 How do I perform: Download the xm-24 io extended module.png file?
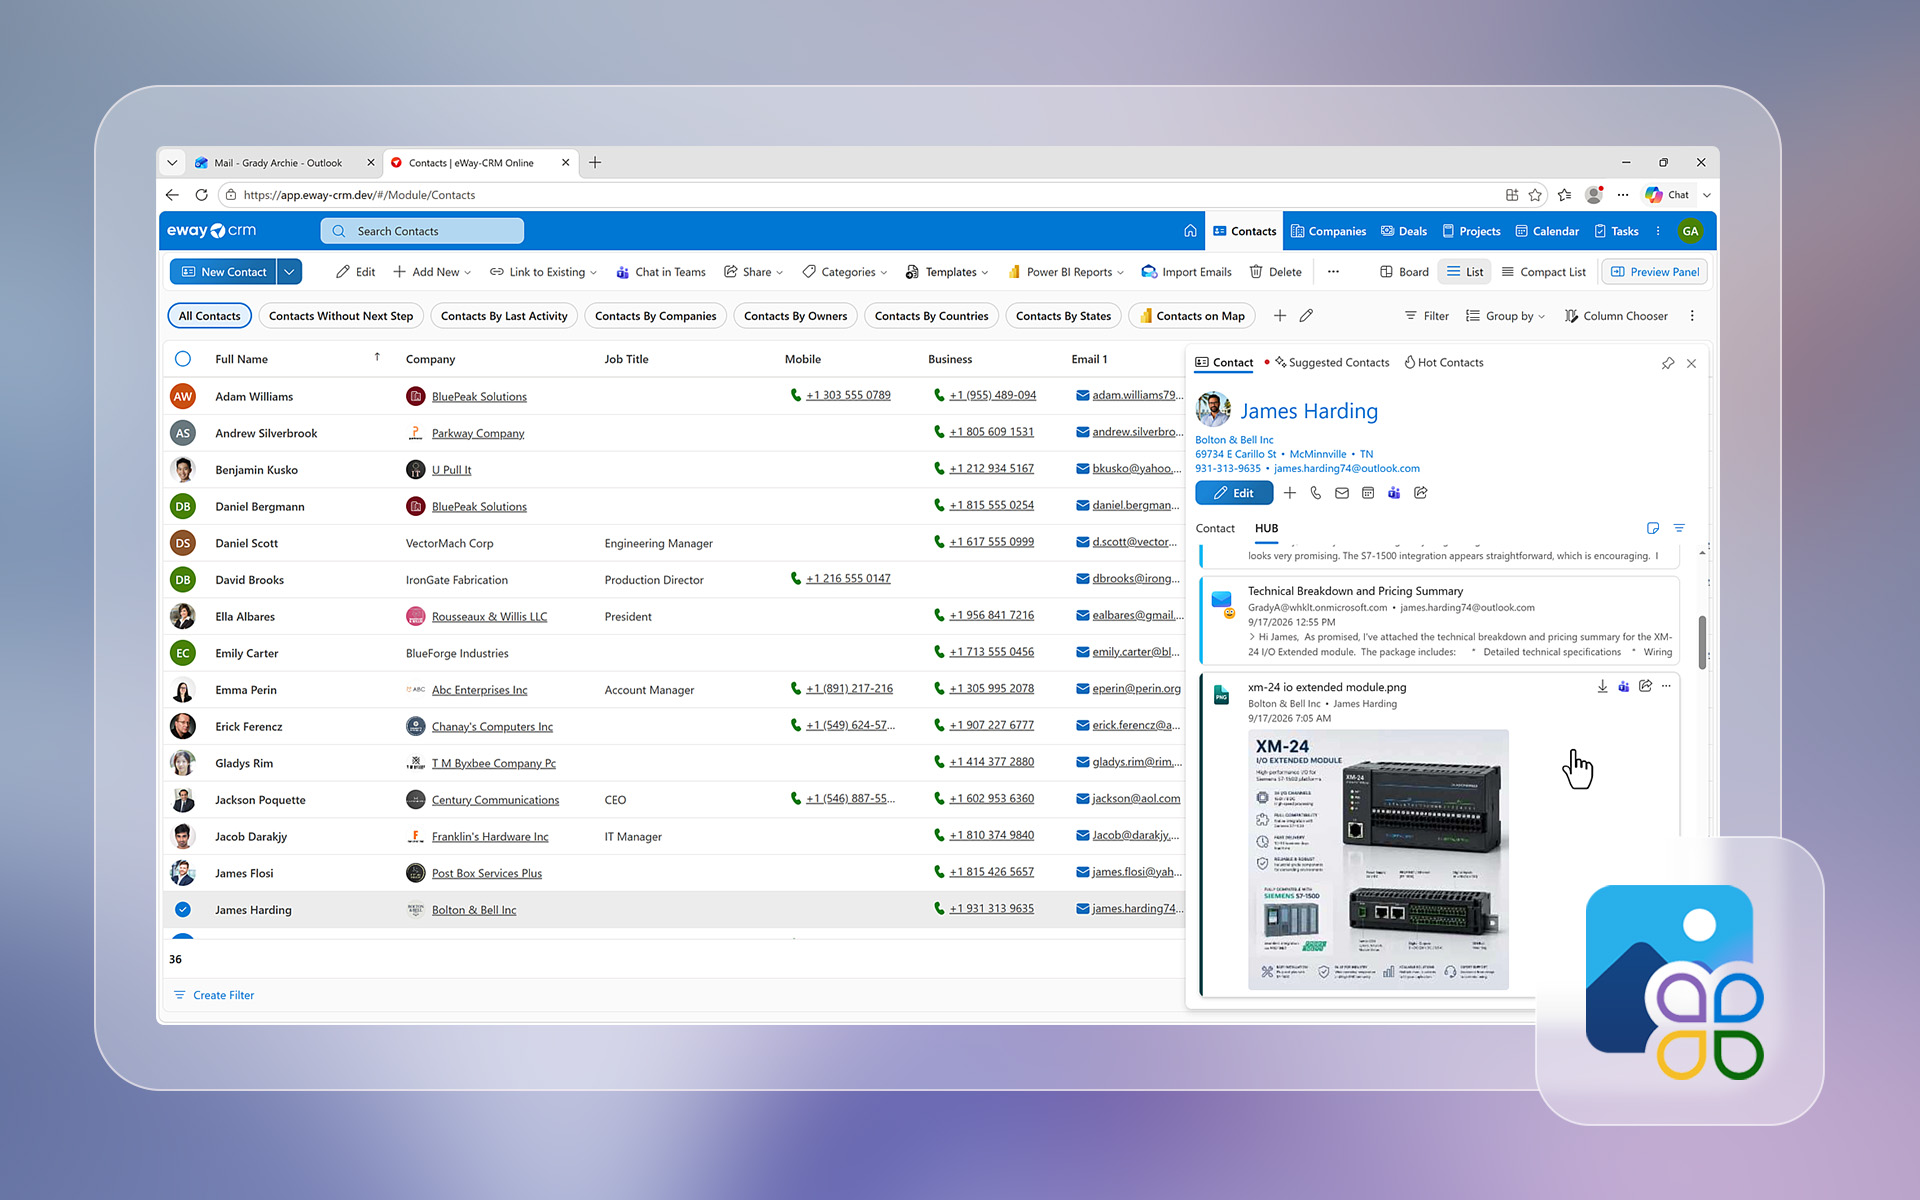[x=1602, y=686]
